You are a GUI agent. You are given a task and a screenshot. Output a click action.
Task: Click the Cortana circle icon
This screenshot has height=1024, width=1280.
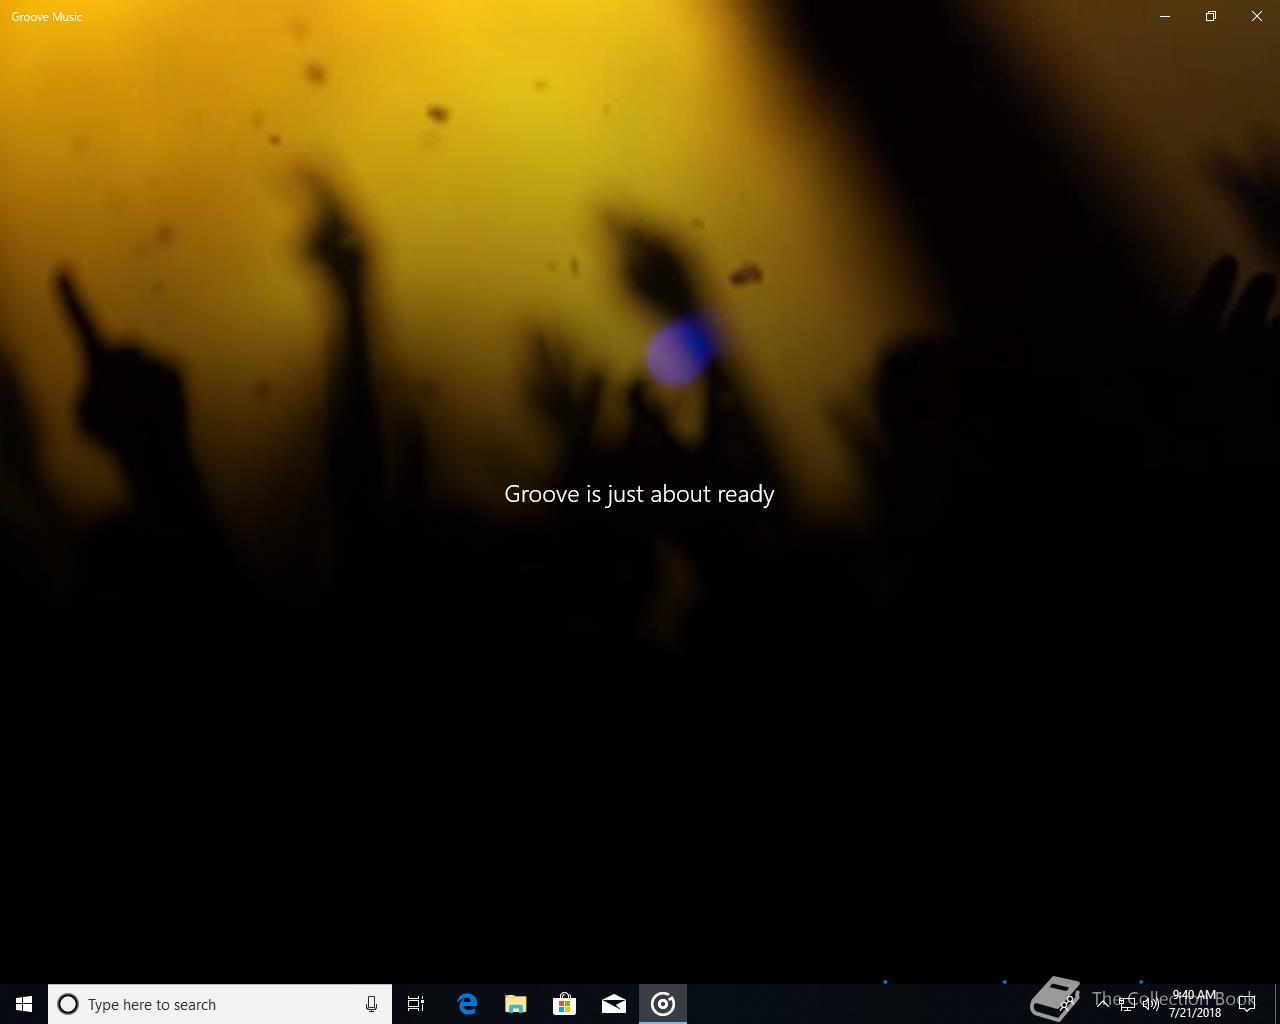click(68, 1004)
